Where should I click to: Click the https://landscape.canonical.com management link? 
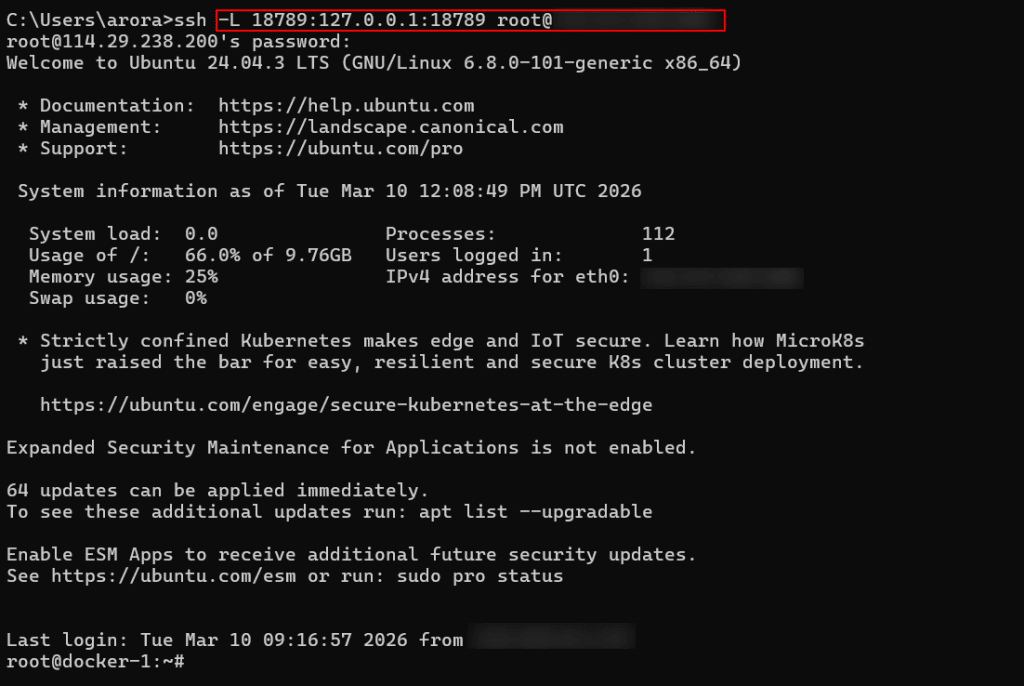390,127
